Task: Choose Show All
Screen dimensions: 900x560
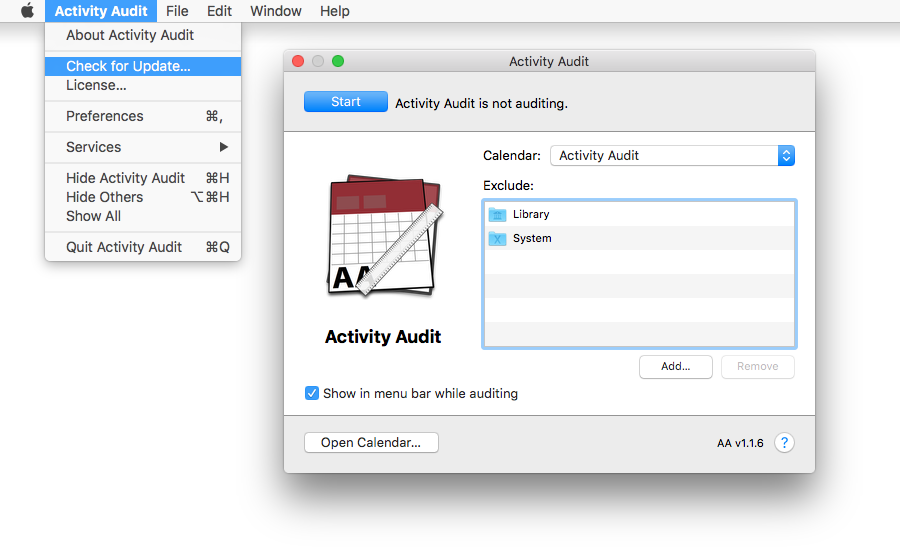Action: click(143, 216)
